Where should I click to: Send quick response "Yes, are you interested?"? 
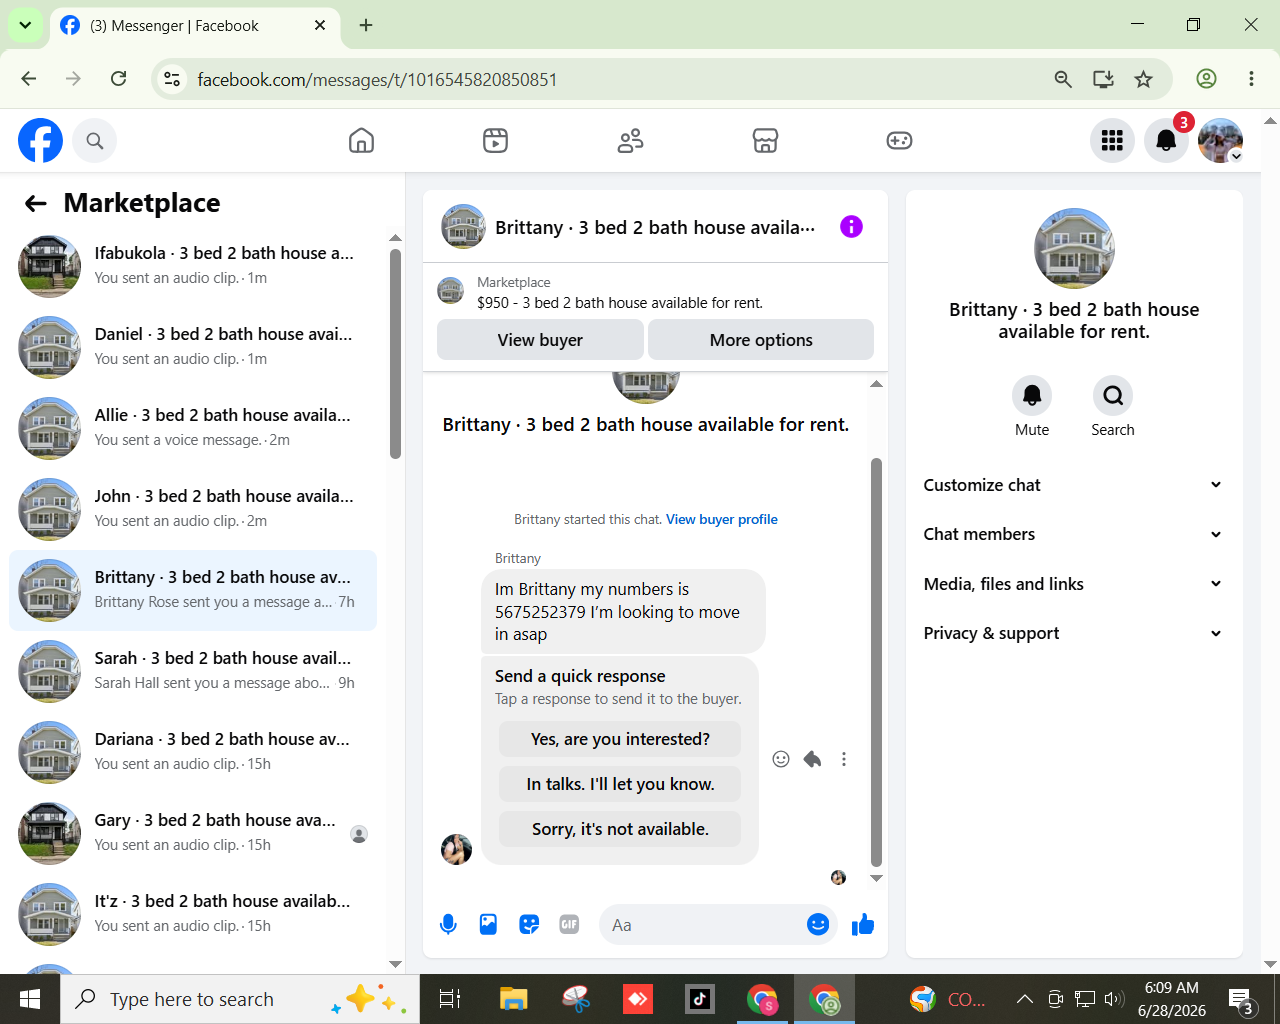(x=620, y=739)
